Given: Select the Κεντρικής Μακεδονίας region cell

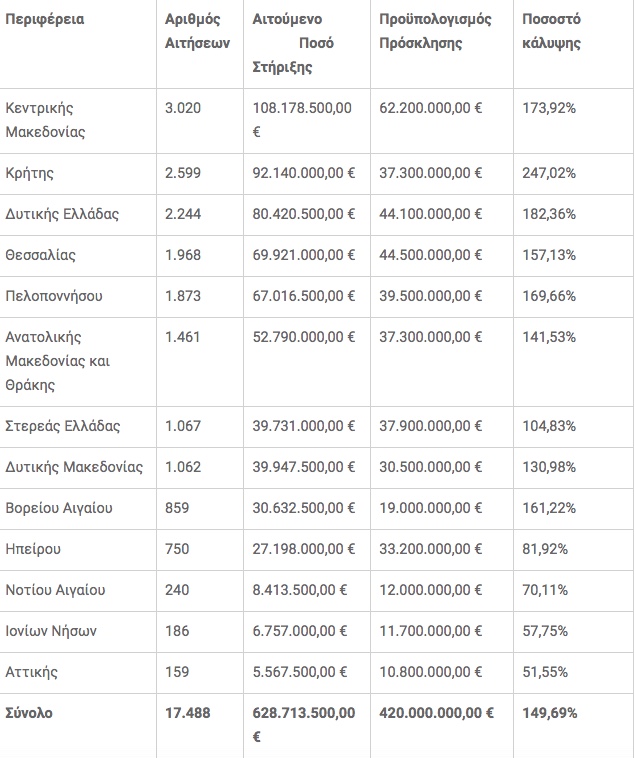Looking at the screenshot, I should (45, 119).
